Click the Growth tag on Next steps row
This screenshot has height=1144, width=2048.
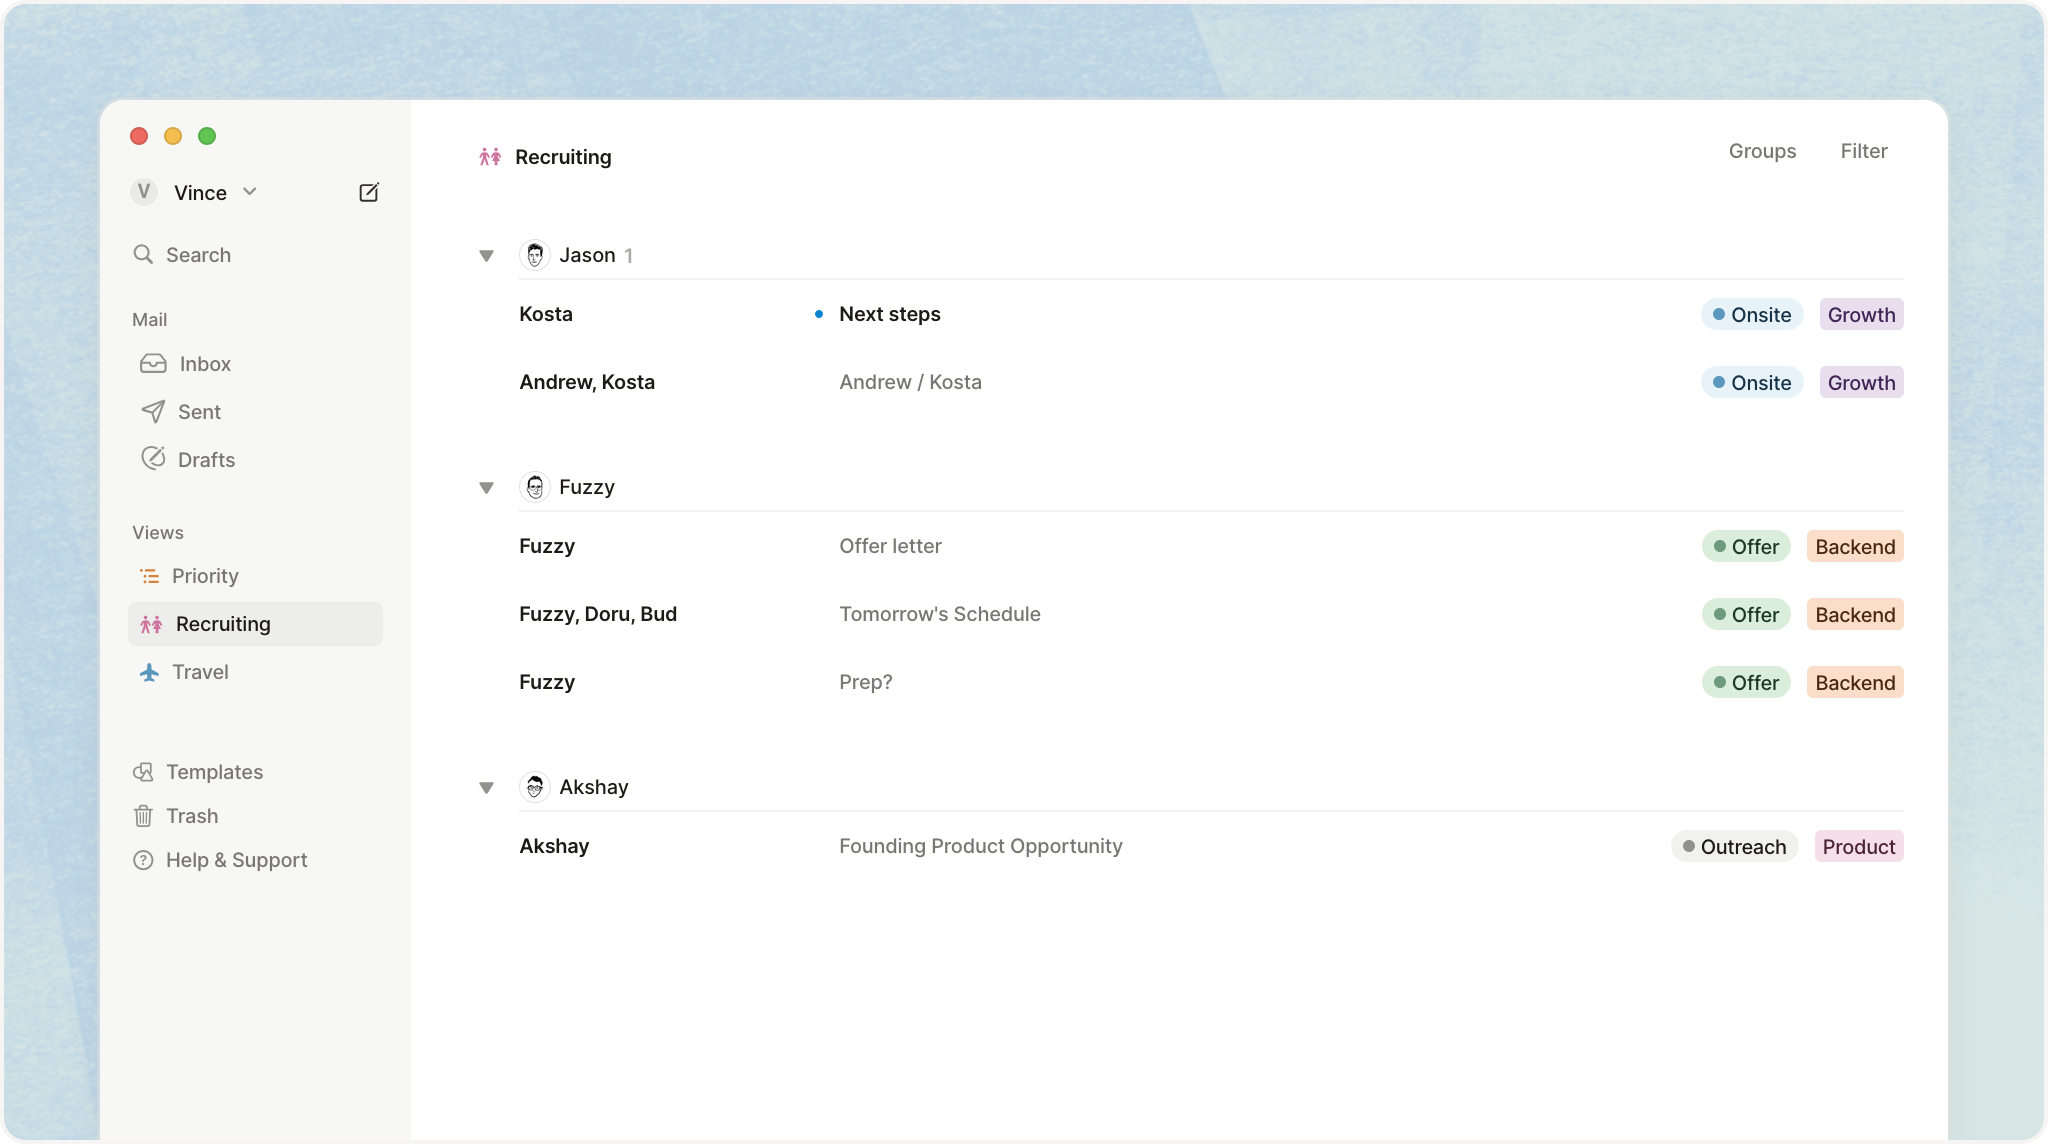coord(1861,315)
